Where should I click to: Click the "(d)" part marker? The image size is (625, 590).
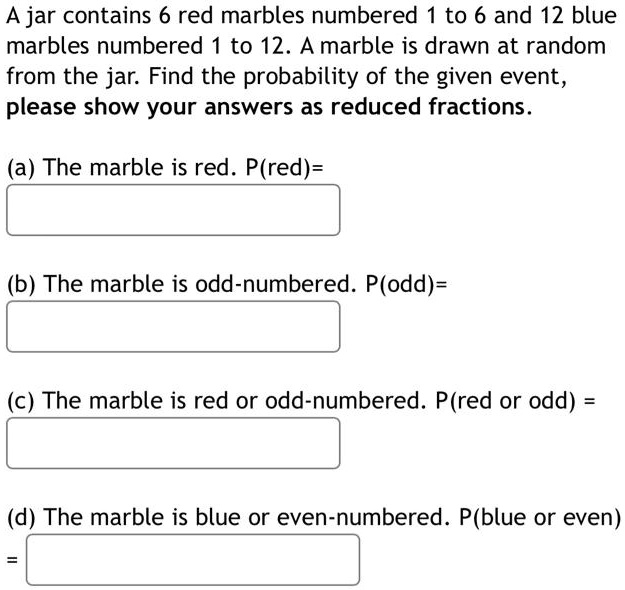pos(21,518)
